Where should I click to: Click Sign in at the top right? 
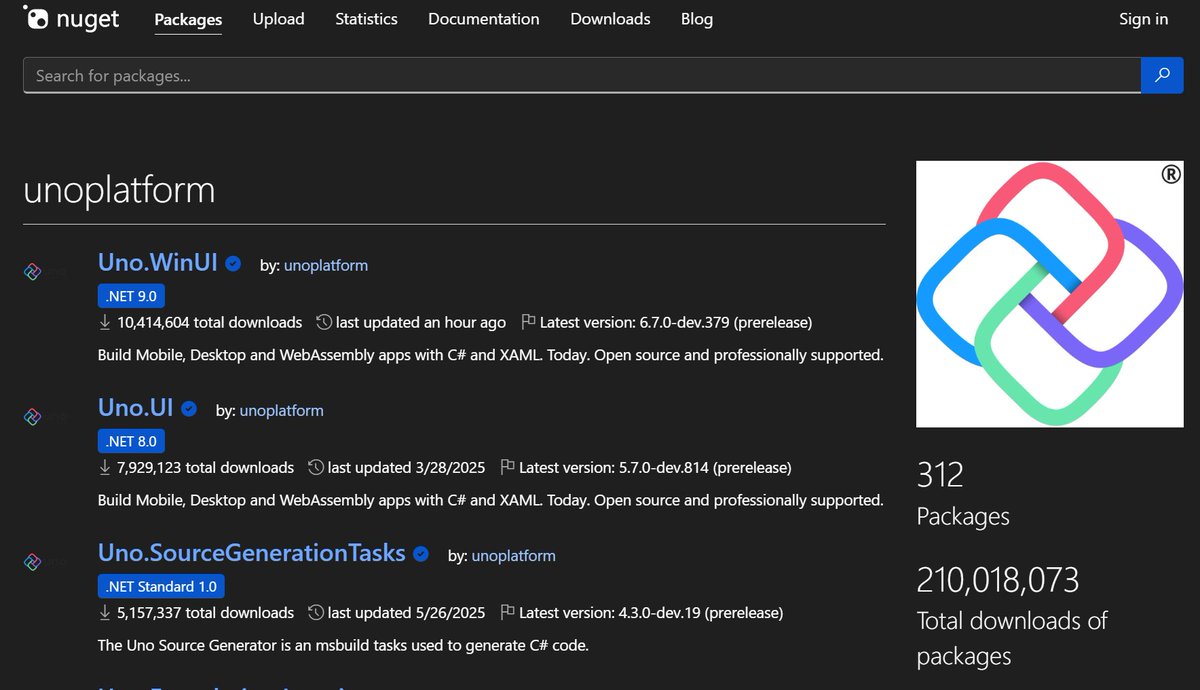(x=1143, y=19)
